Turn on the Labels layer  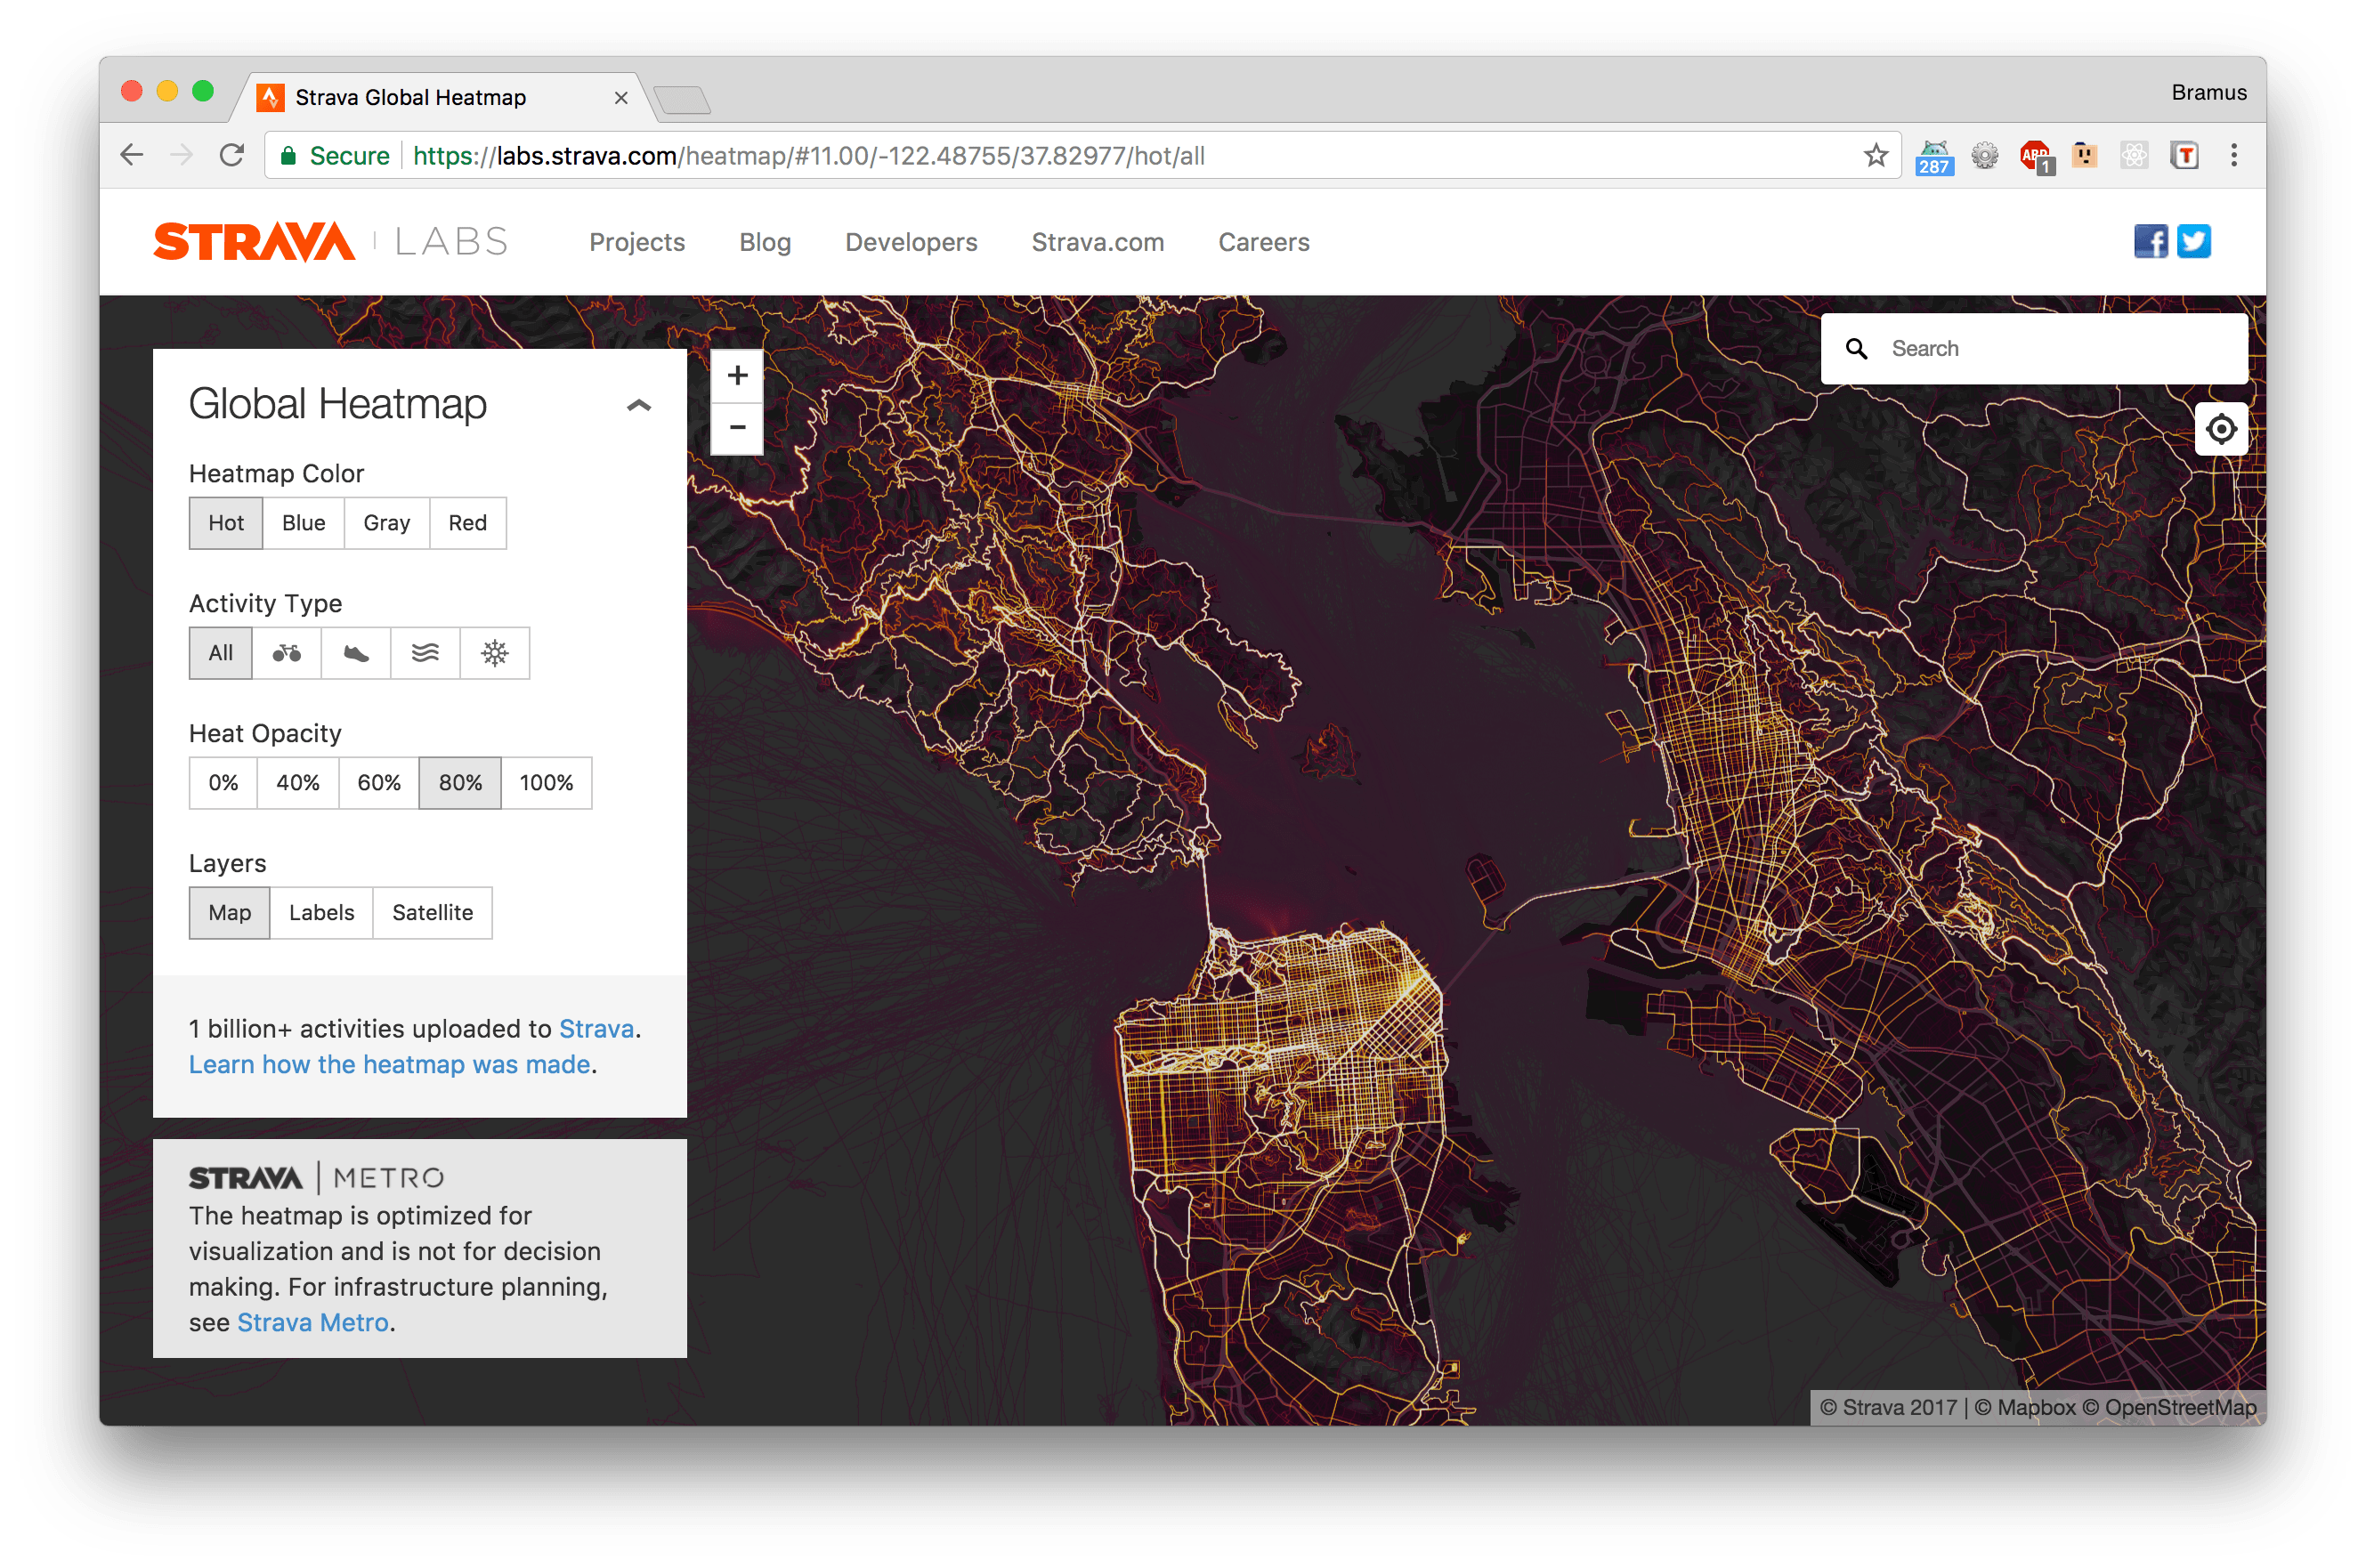coord(321,913)
